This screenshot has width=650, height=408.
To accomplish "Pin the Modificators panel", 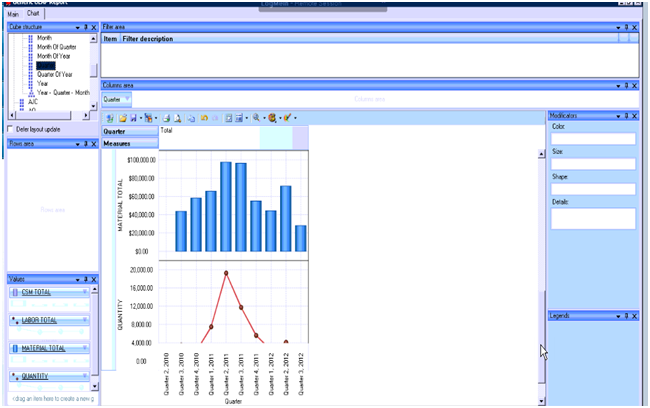I will tap(626, 116).
